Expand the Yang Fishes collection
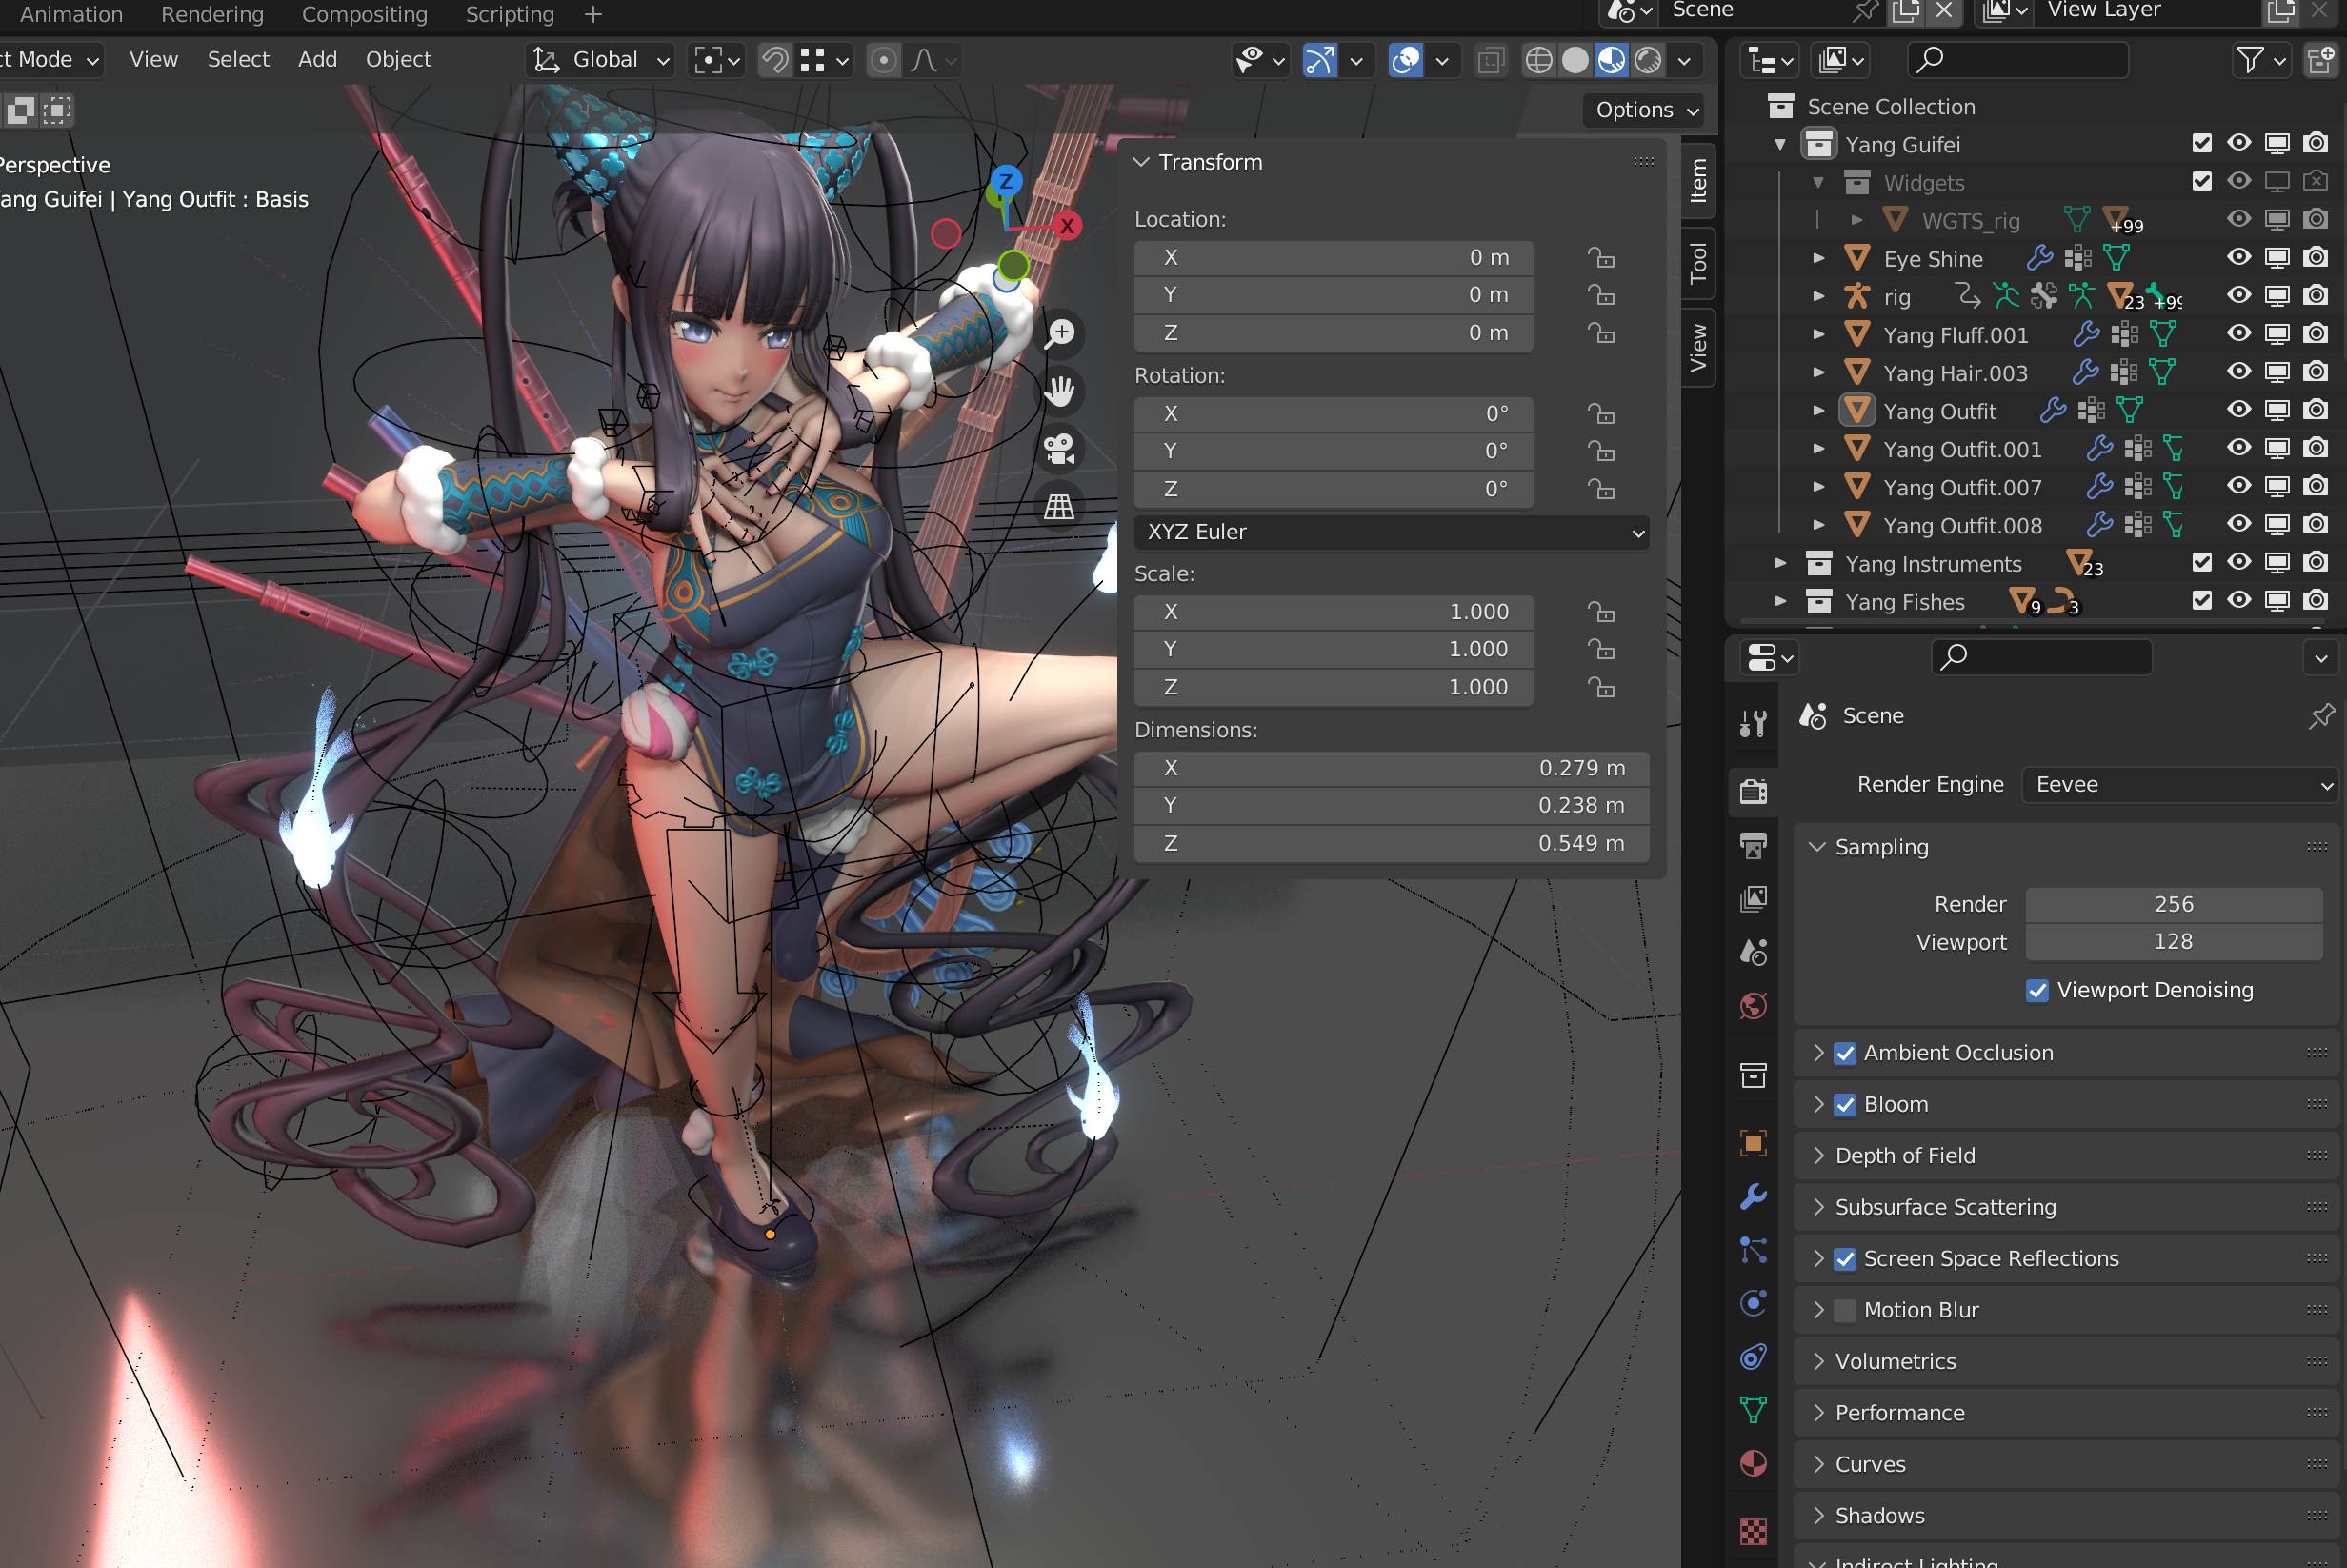 (1780, 601)
